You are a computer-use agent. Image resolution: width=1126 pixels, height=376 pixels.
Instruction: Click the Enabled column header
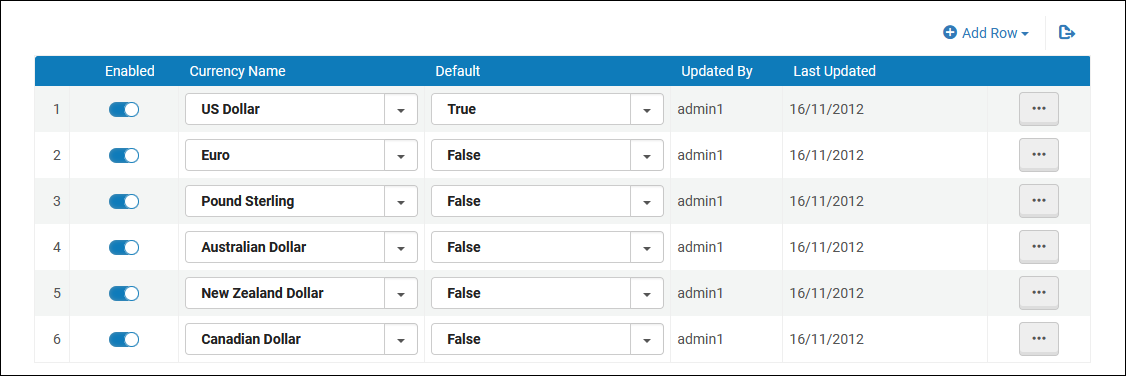point(129,71)
